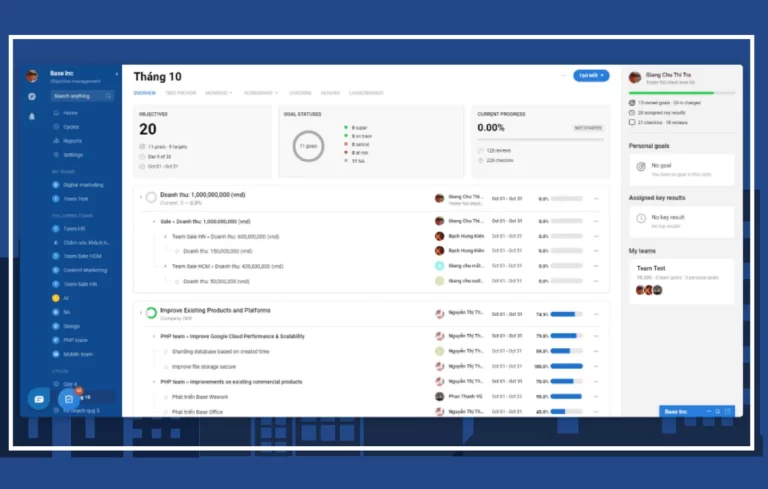Click the chat bubble button at bottom left
Screen dimensions: 768x489
[39, 398]
